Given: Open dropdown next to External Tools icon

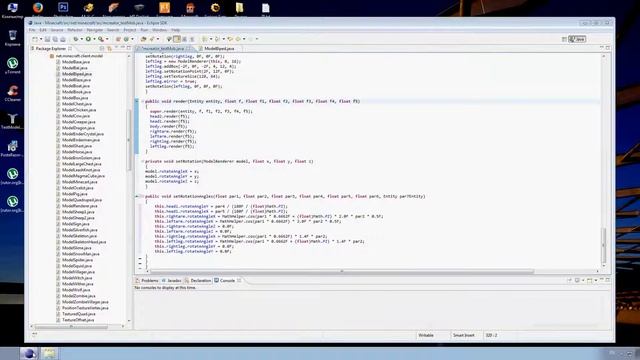Looking at the screenshot, I should click(107, 39).
